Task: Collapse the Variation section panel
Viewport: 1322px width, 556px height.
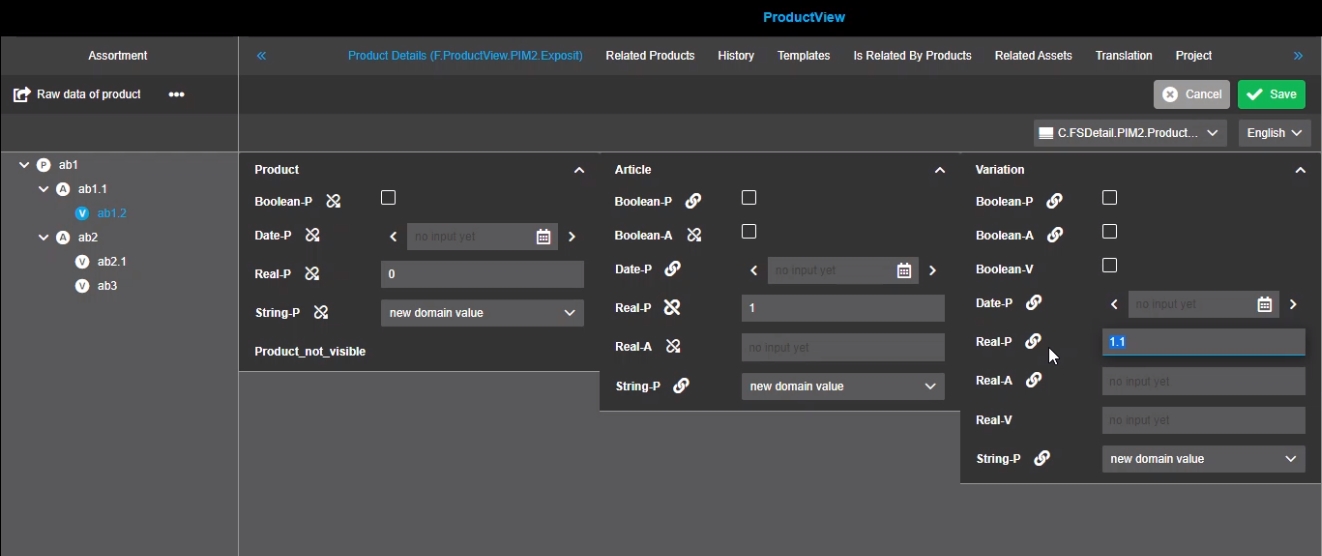Action: pos(1300,170)
